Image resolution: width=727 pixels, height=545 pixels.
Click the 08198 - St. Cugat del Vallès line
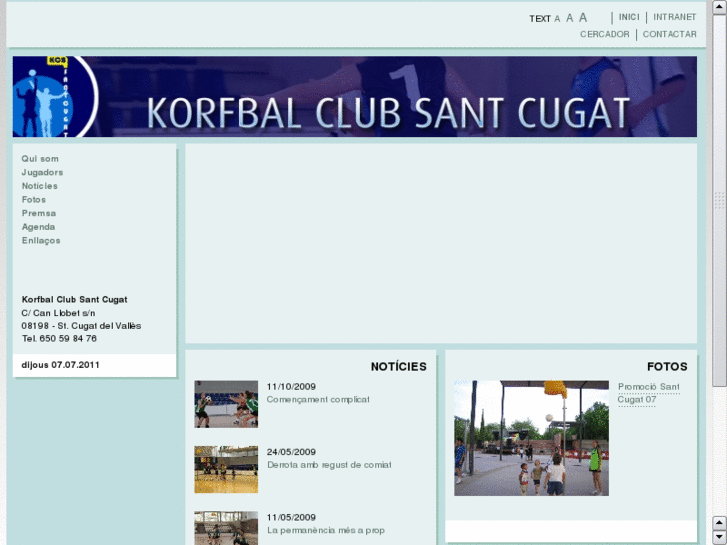(81, 326)
